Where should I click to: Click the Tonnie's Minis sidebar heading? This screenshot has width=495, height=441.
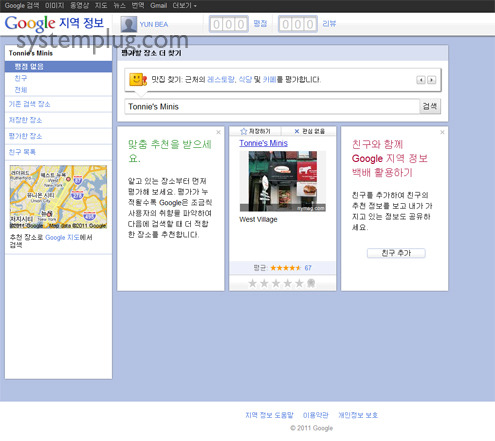31,53
